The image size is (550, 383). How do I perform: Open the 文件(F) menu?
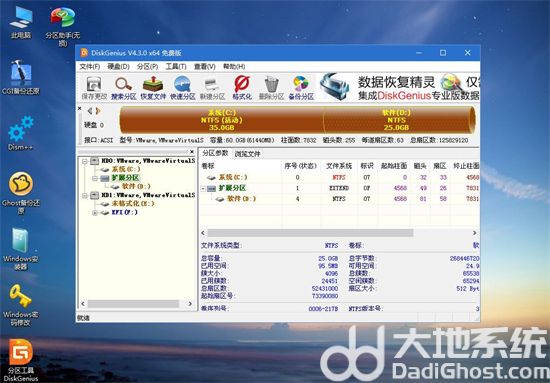tap(90, 66)
